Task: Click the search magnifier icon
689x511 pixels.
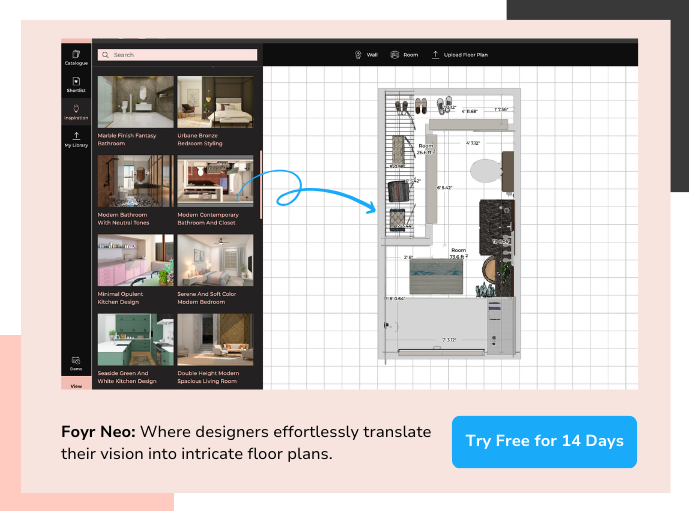Action: [x=105, y=55]
